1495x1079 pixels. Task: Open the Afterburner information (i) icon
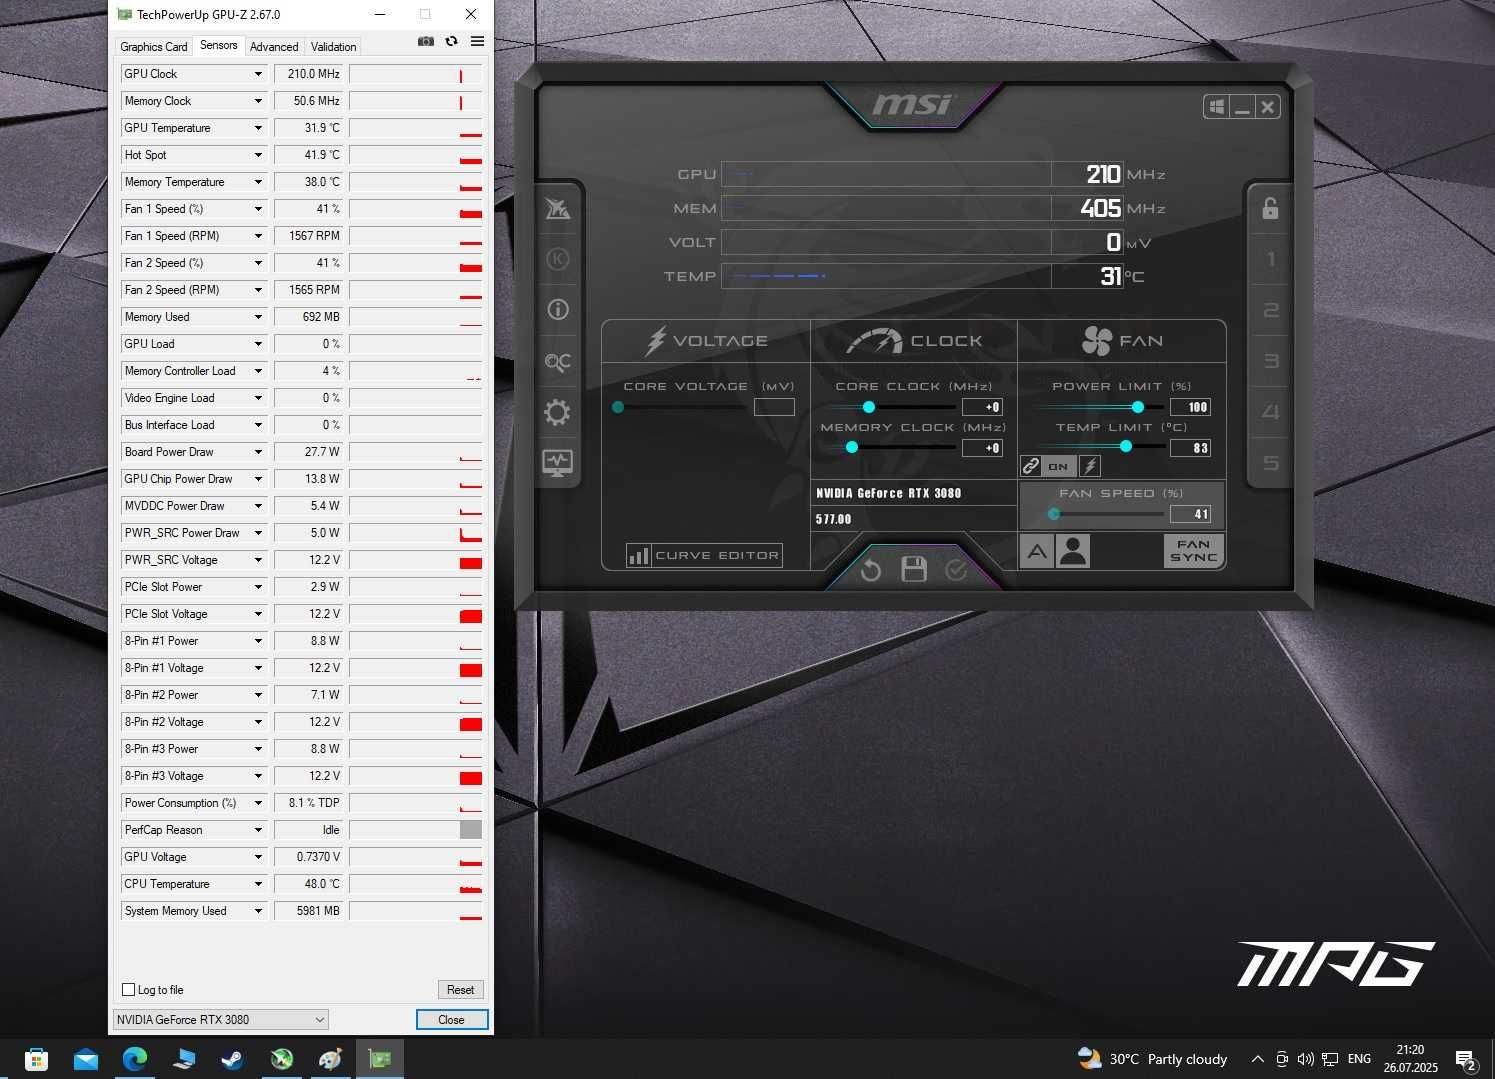(x=558, y=310)
